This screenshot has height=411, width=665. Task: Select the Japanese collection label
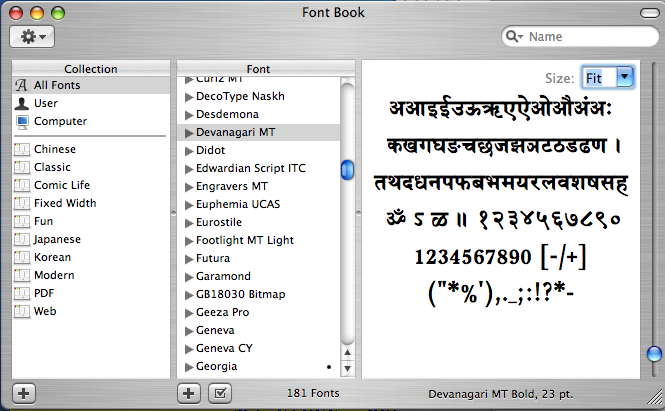pos(57,239)
